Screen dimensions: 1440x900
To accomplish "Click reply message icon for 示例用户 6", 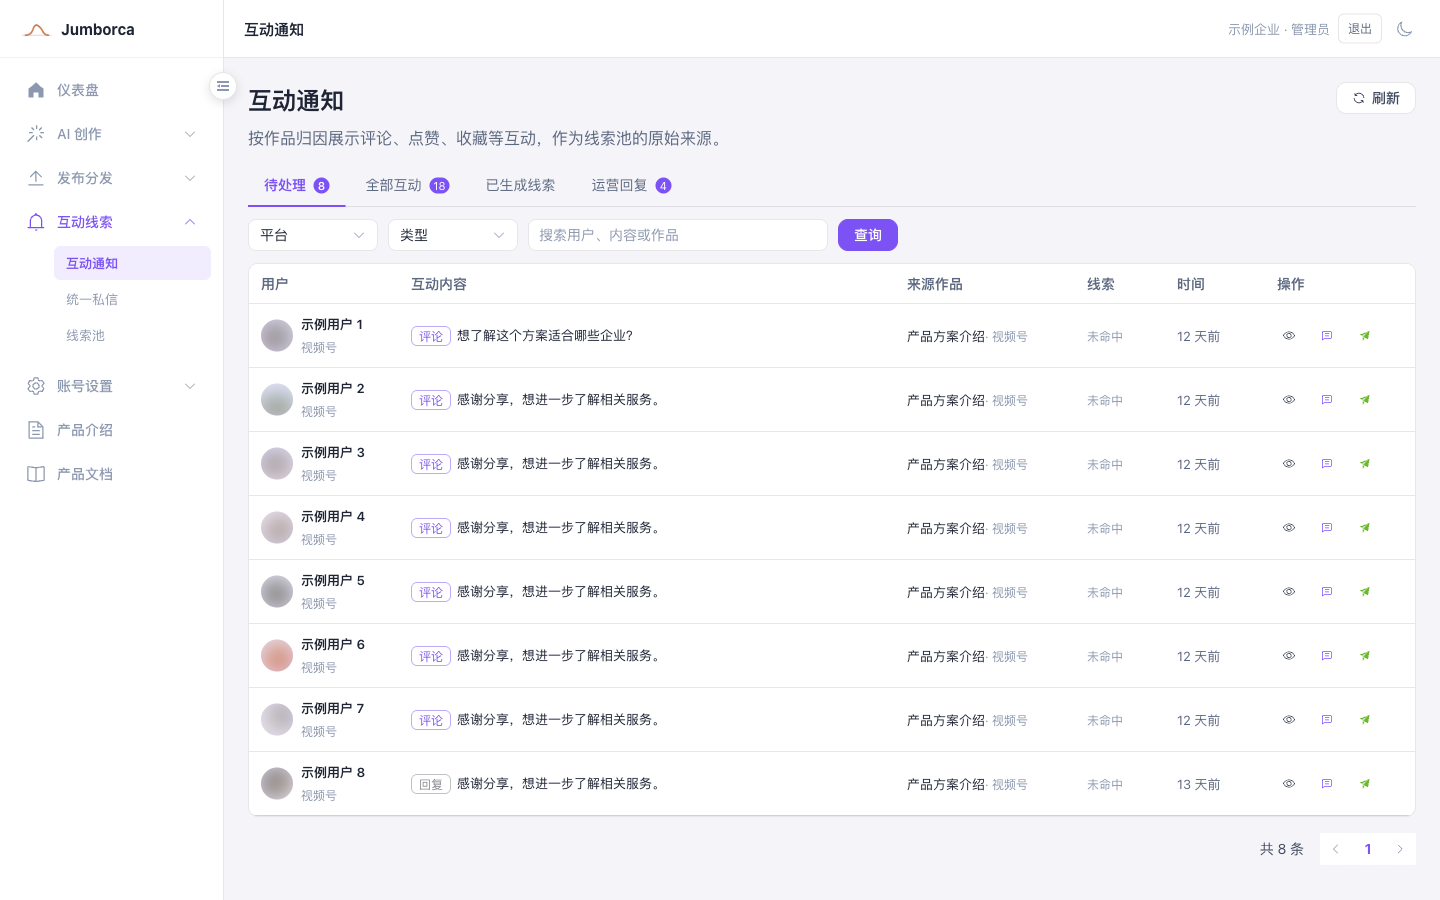I will click(1327, 656).
